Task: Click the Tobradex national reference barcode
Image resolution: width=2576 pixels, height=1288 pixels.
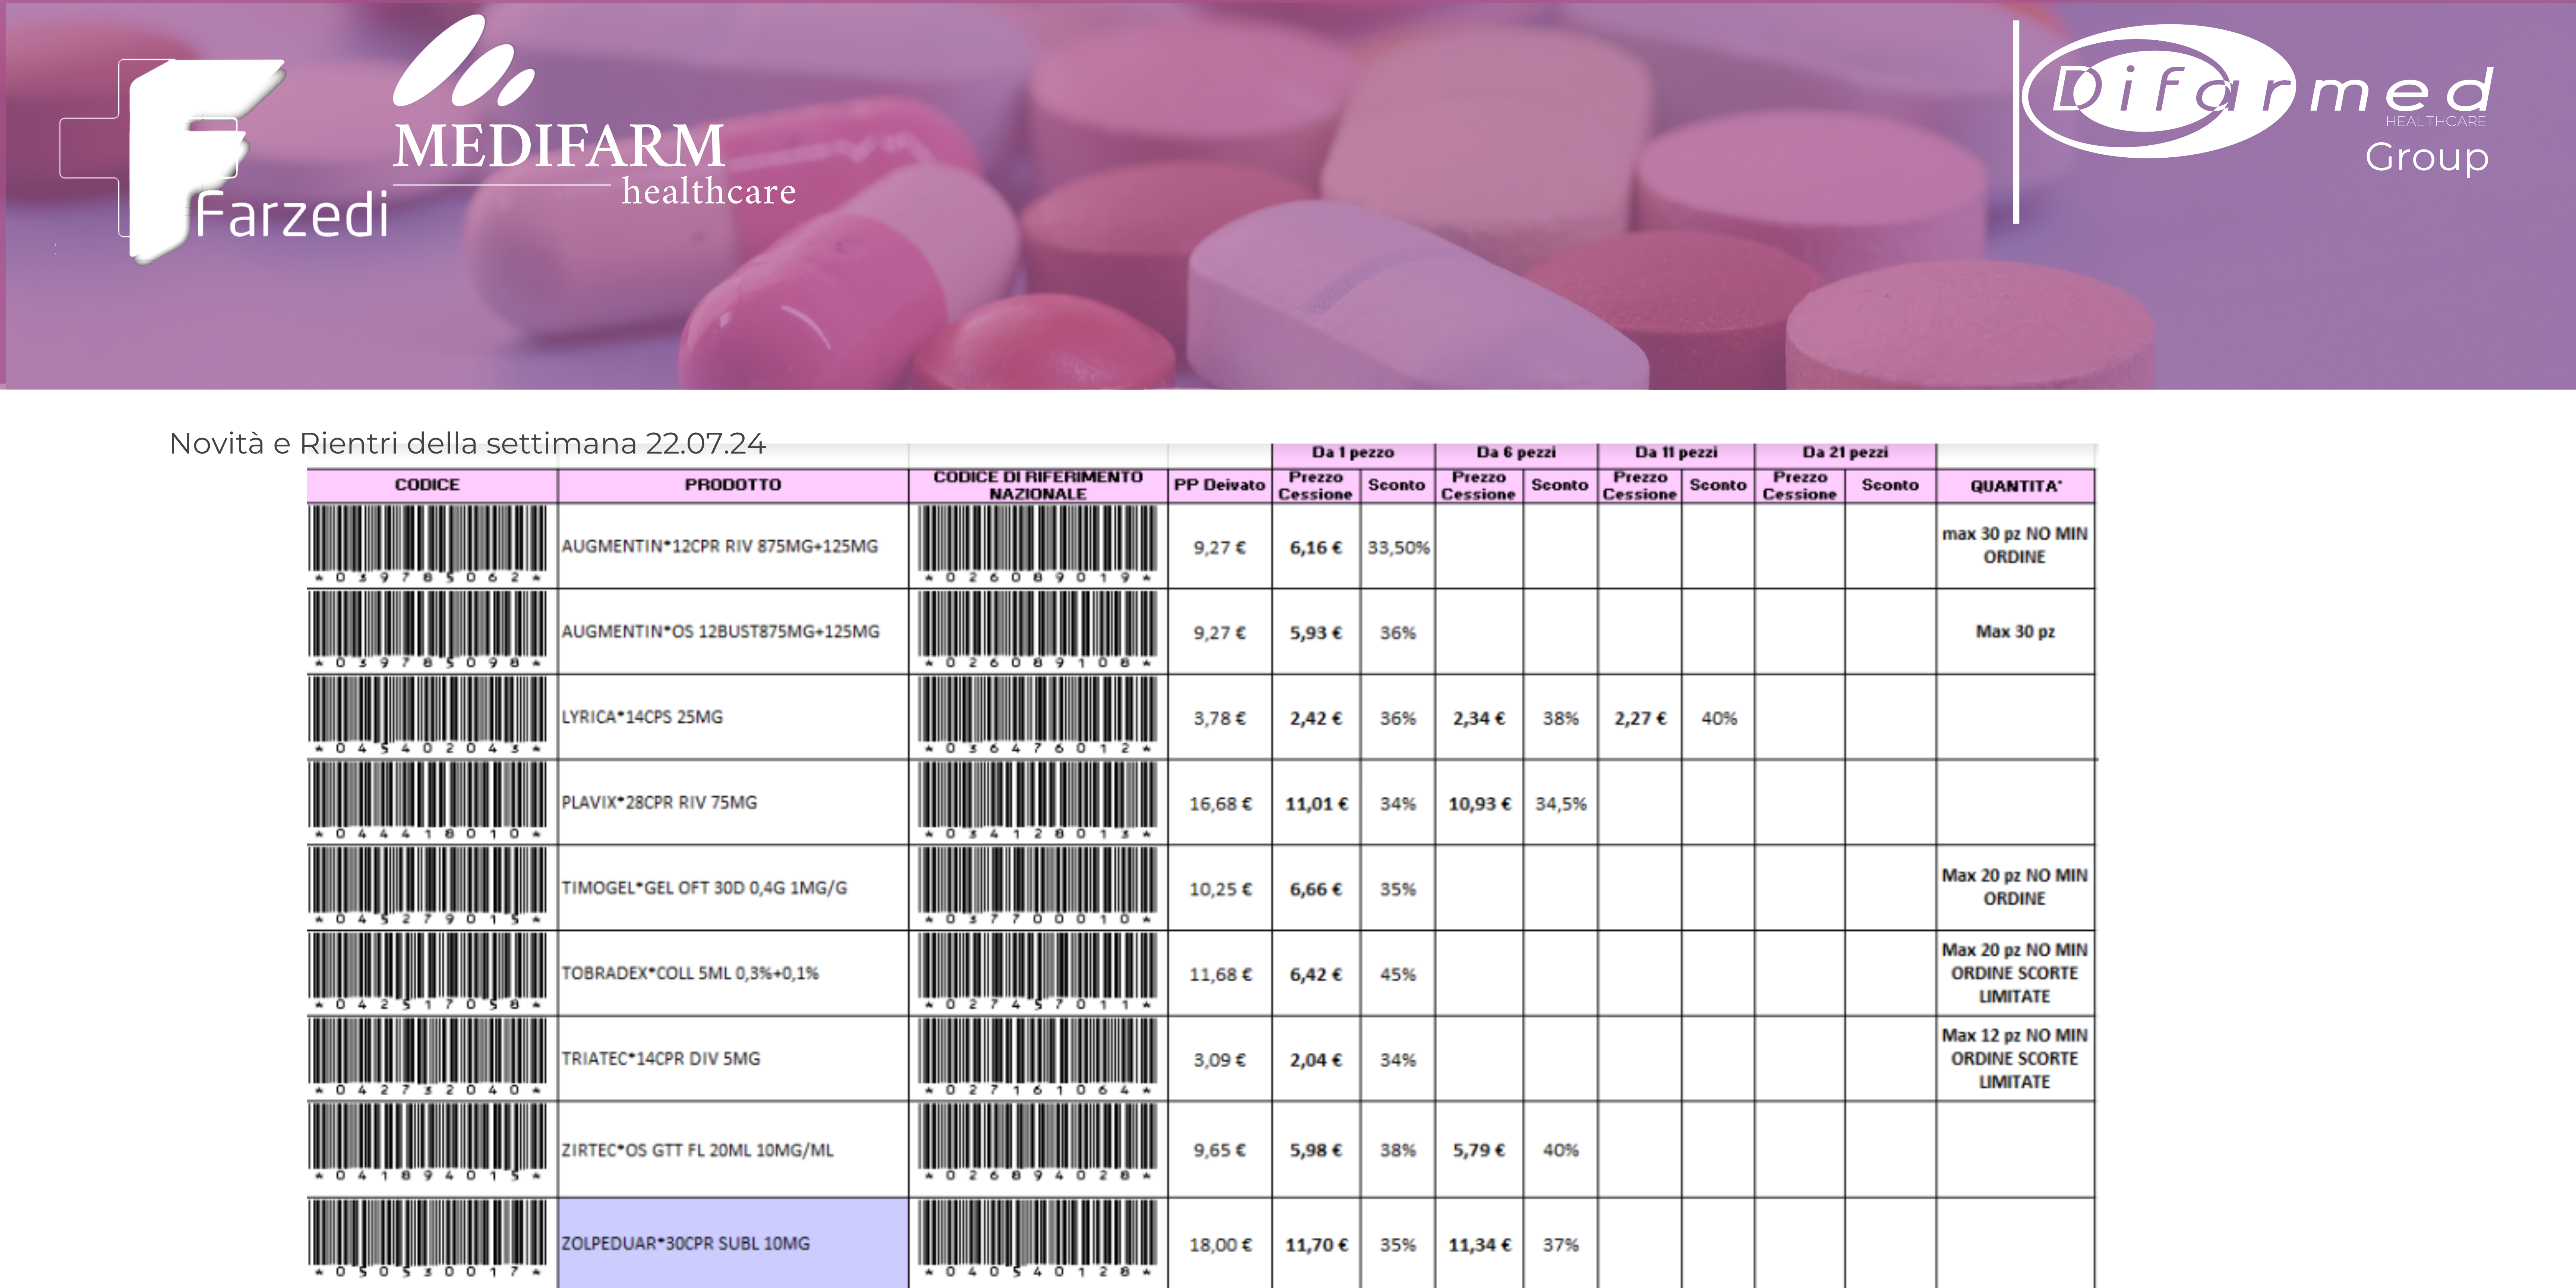Action: (1037, 971)
